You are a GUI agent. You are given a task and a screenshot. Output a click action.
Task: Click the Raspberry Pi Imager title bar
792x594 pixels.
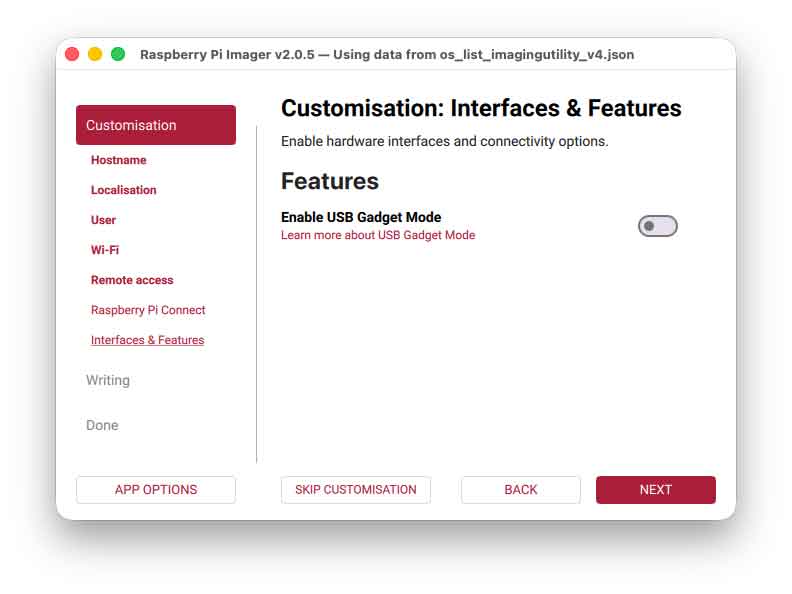[386, 54]
